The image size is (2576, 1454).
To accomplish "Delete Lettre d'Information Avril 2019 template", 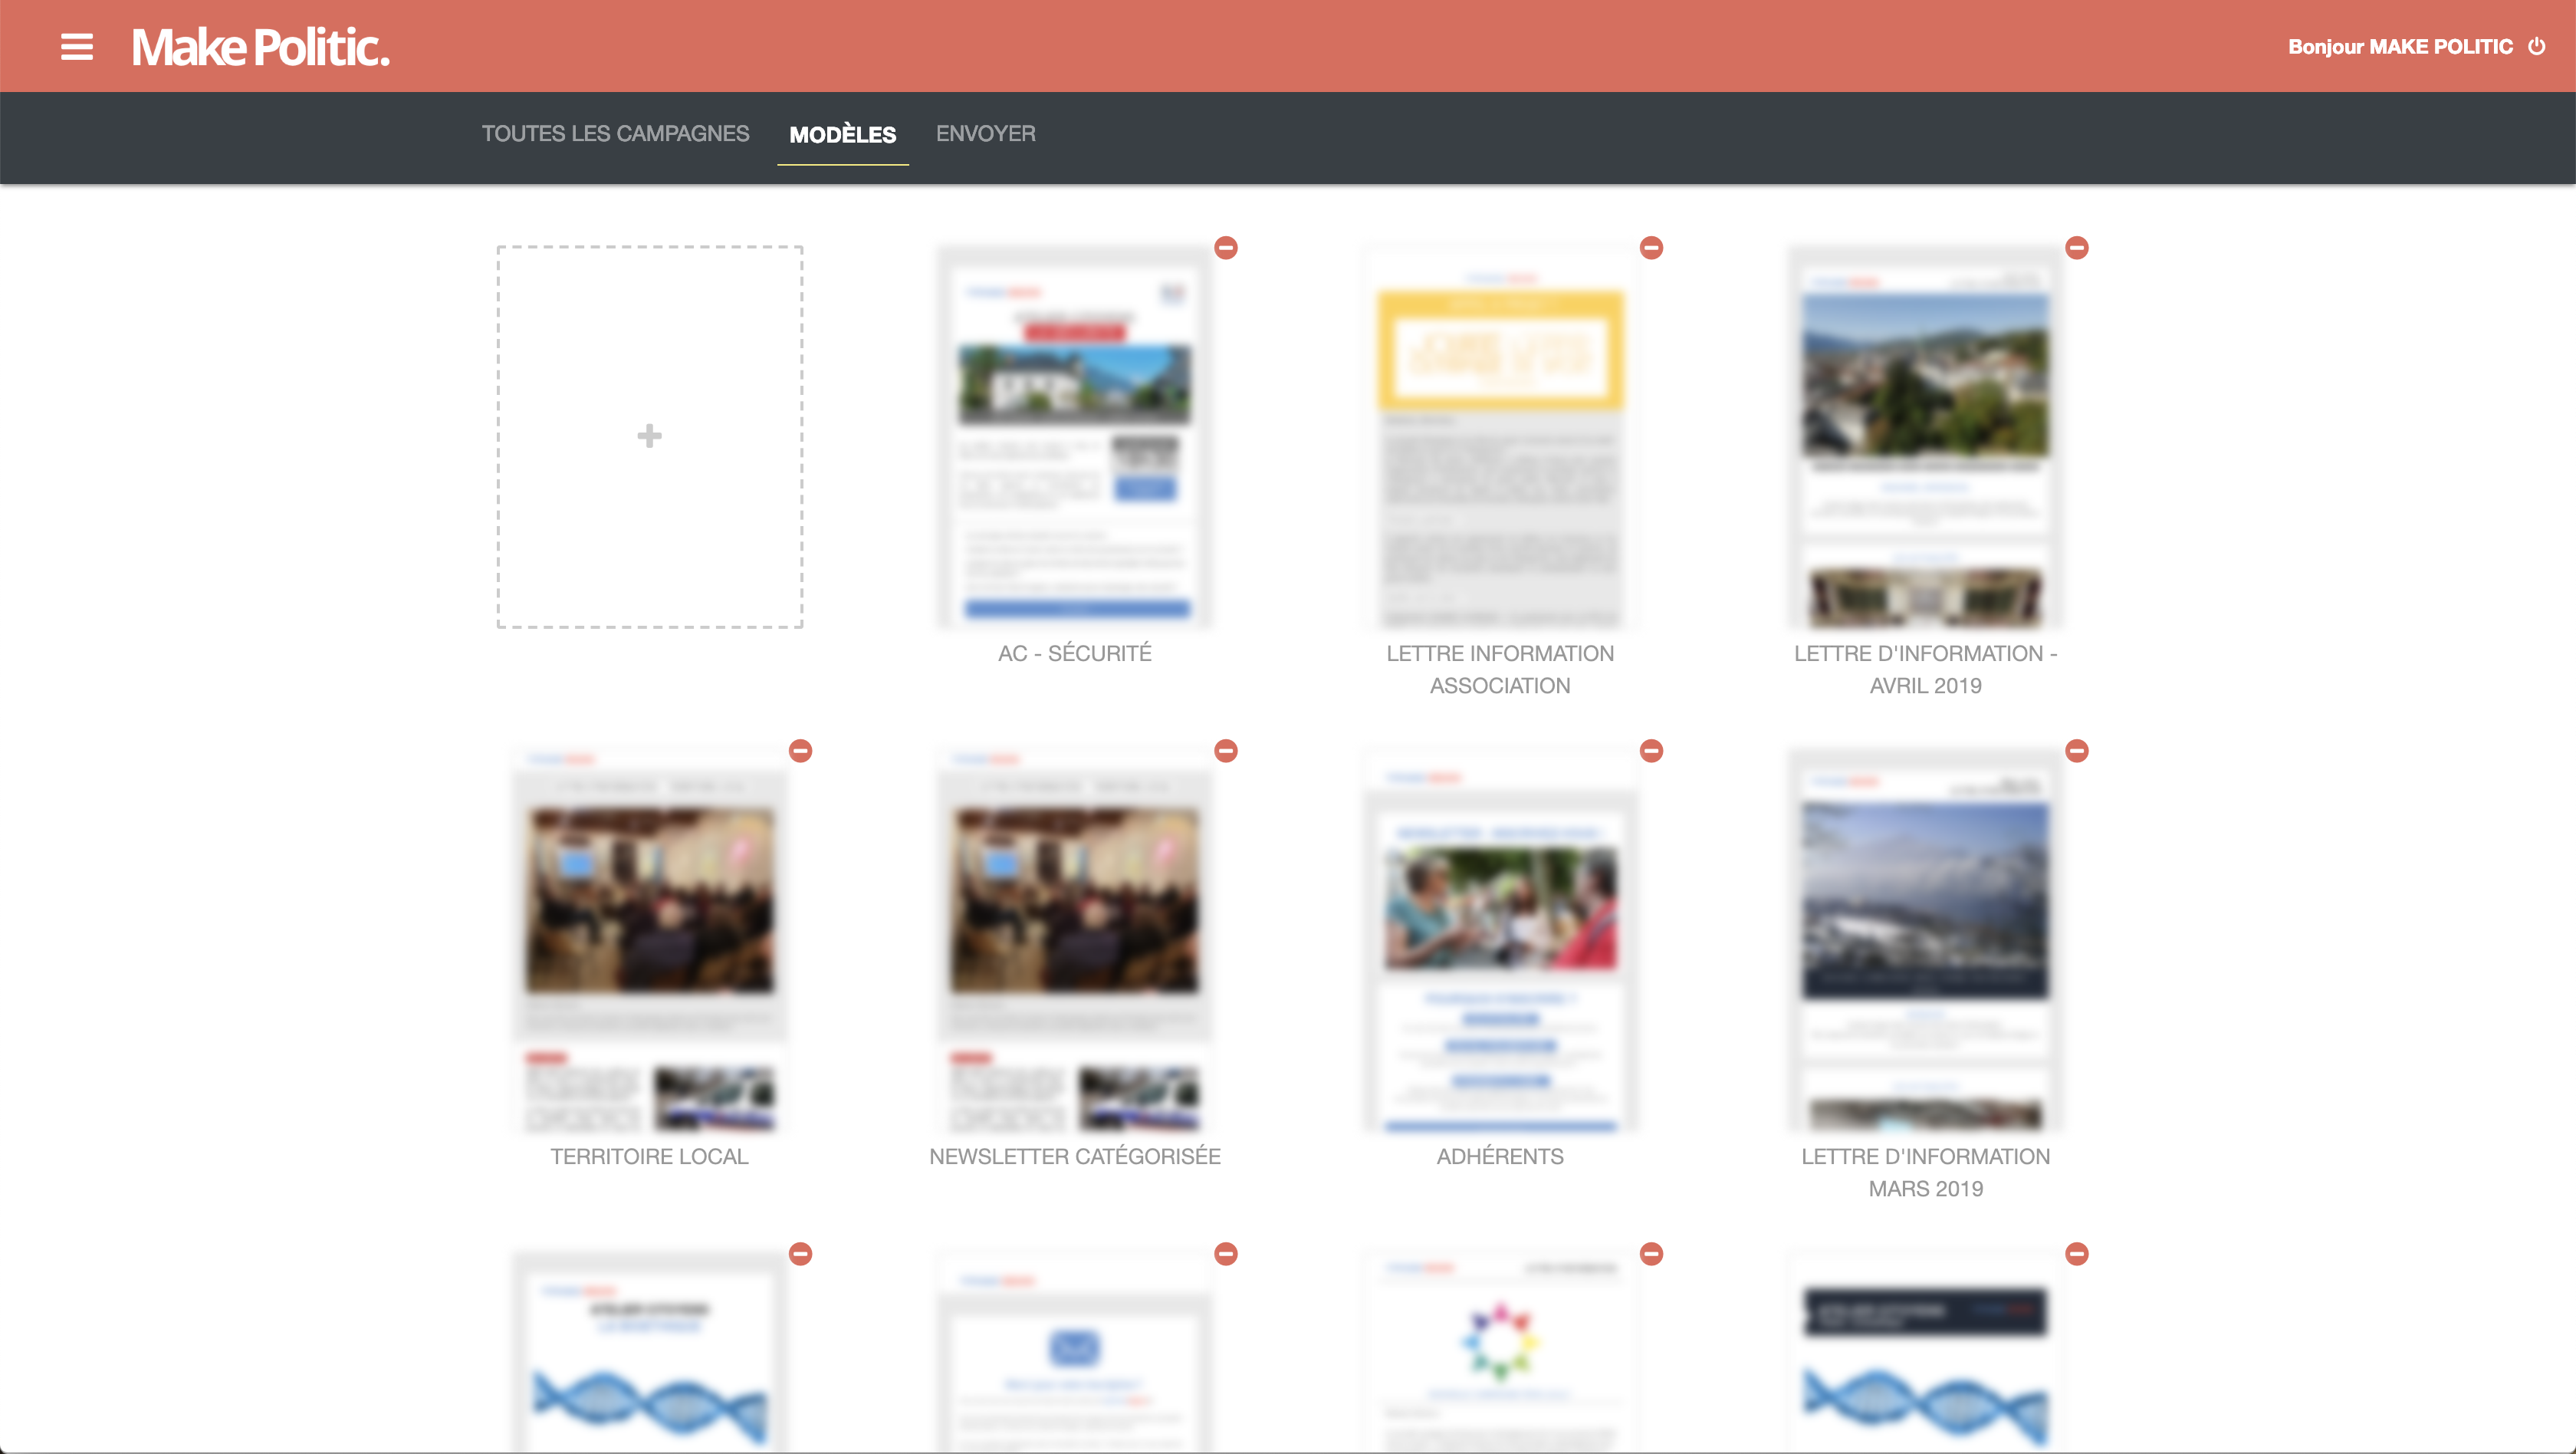I will 2077,248.
